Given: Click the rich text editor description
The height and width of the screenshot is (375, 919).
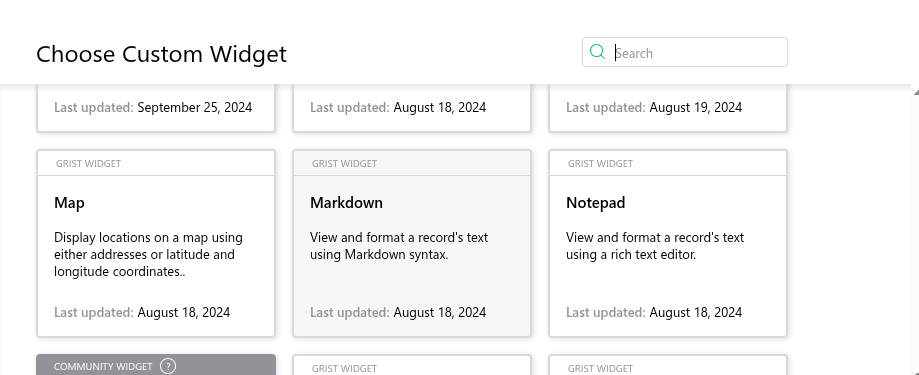Looking at the screenshot, I should tap(655, 246).
